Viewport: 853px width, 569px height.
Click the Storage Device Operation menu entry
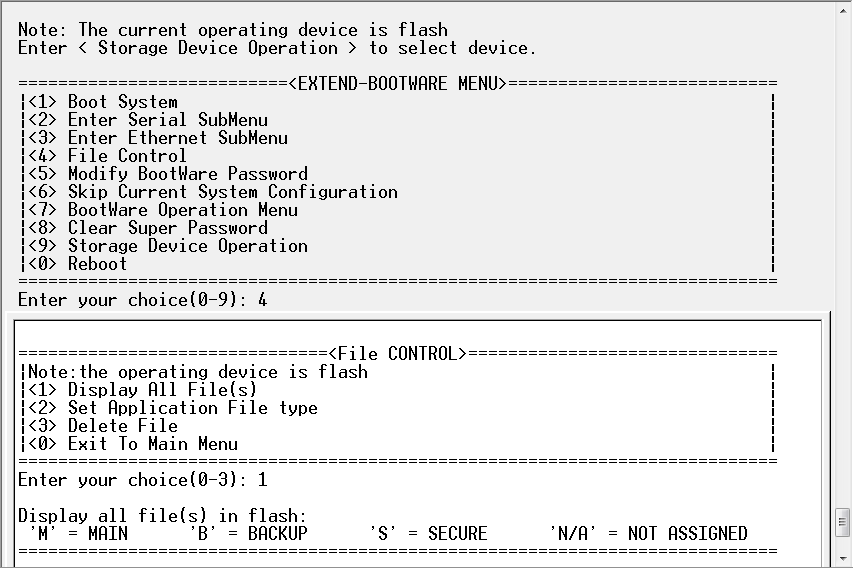(187, 246)
